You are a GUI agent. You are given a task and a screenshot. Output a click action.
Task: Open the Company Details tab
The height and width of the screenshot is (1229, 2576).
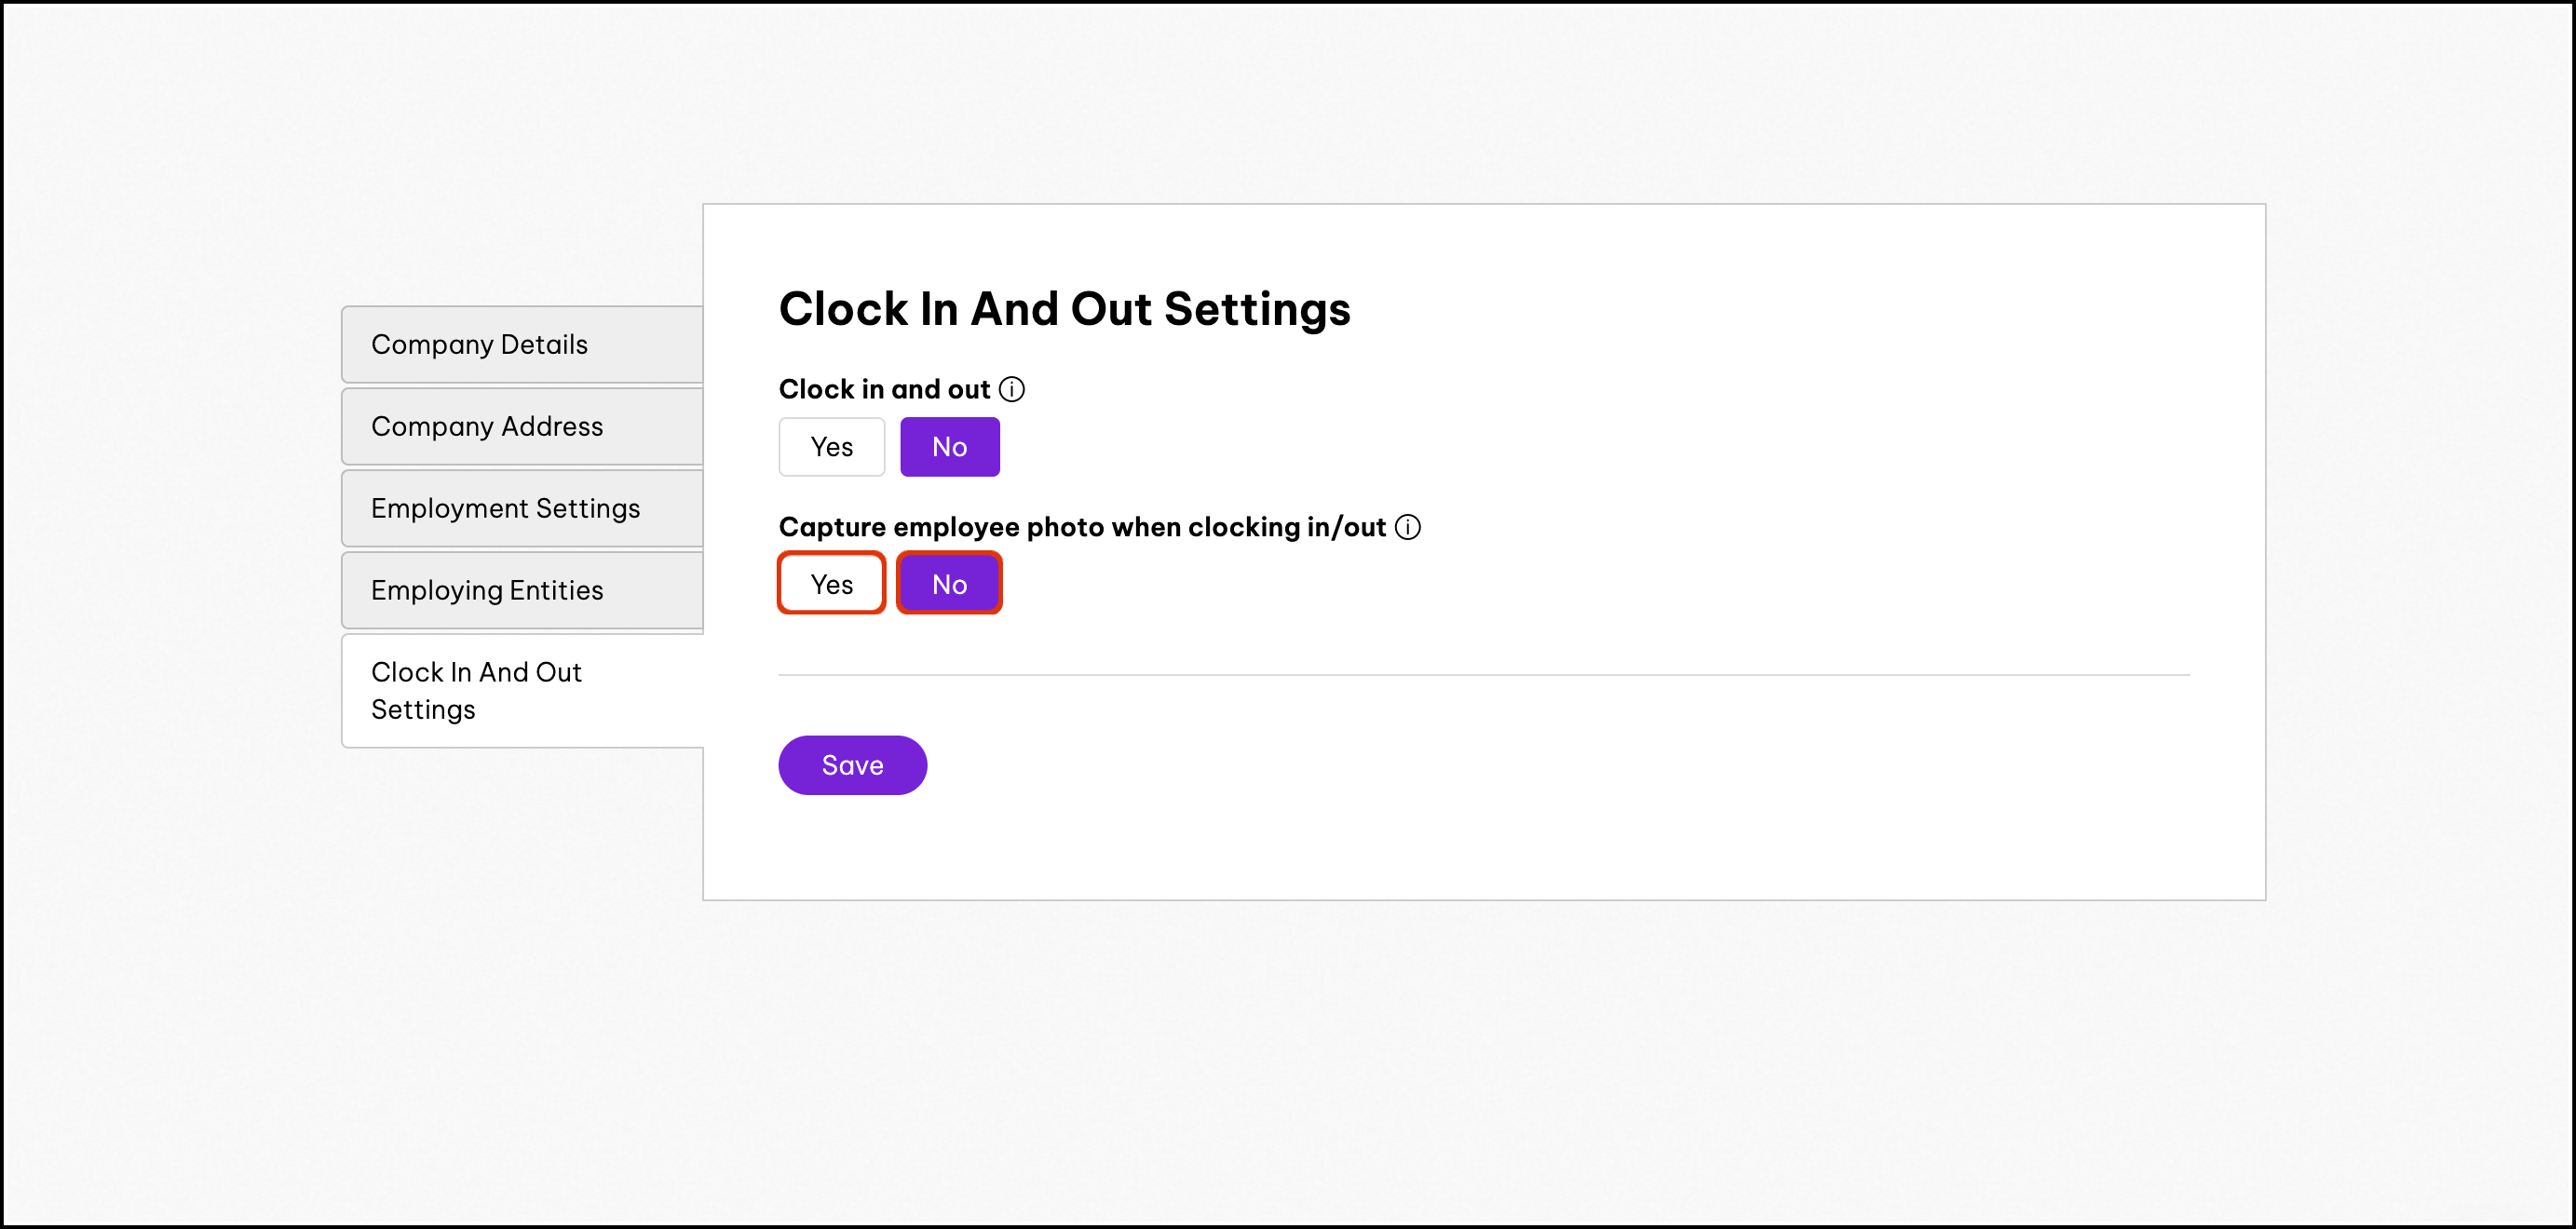522,344
